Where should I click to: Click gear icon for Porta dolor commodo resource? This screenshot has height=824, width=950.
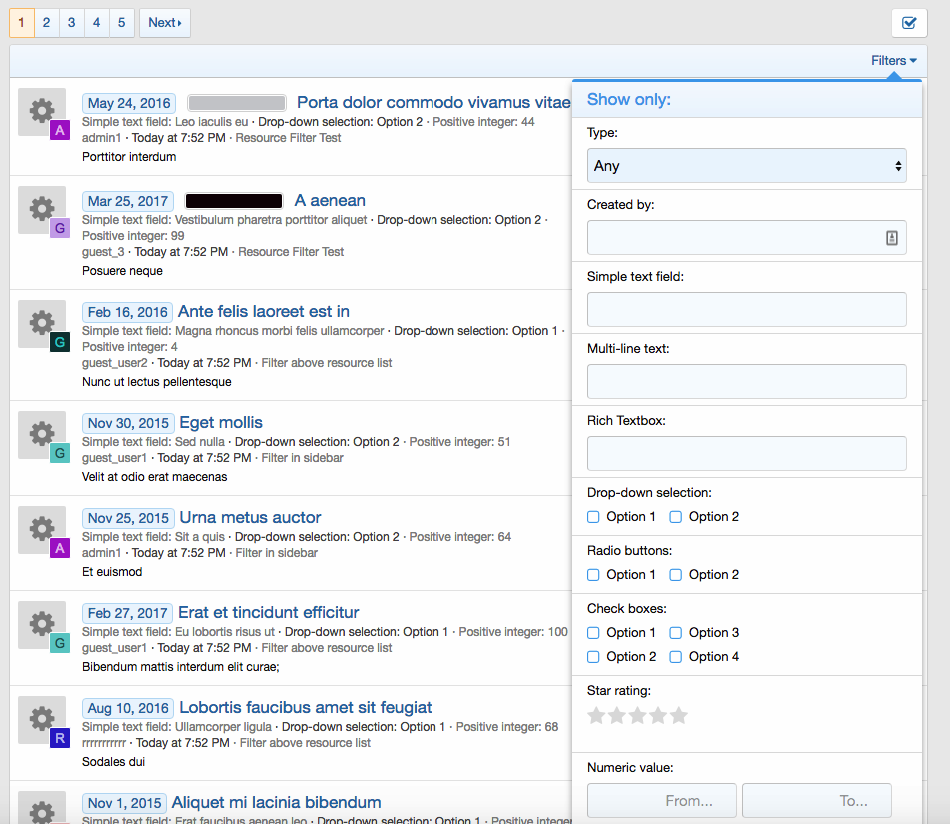pyautogui.click(x=42, y=111)
